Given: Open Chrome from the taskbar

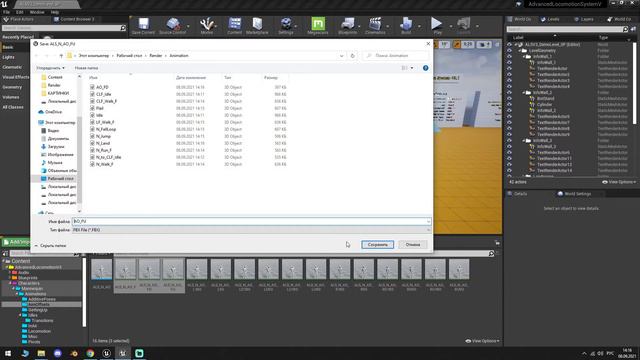Looking at the screenshot, I should [x=90, y=353].
